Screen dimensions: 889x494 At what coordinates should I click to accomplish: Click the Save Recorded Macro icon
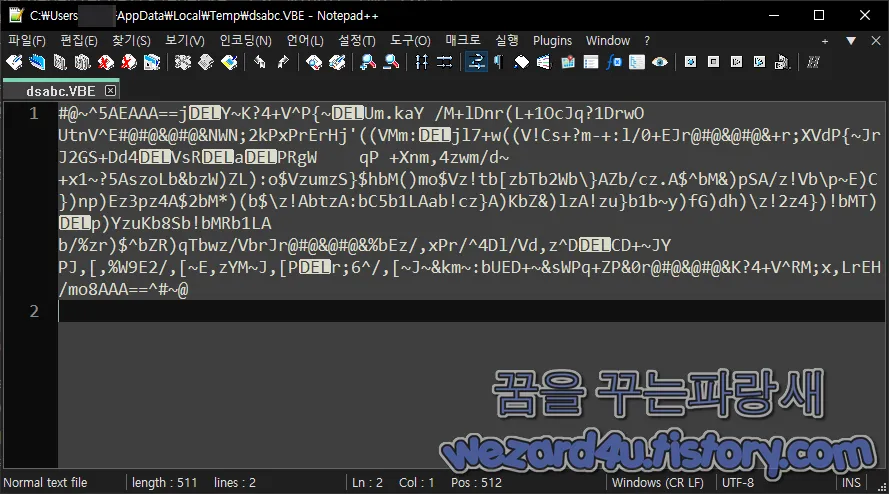pyautogui.click(x=782, y=62)
